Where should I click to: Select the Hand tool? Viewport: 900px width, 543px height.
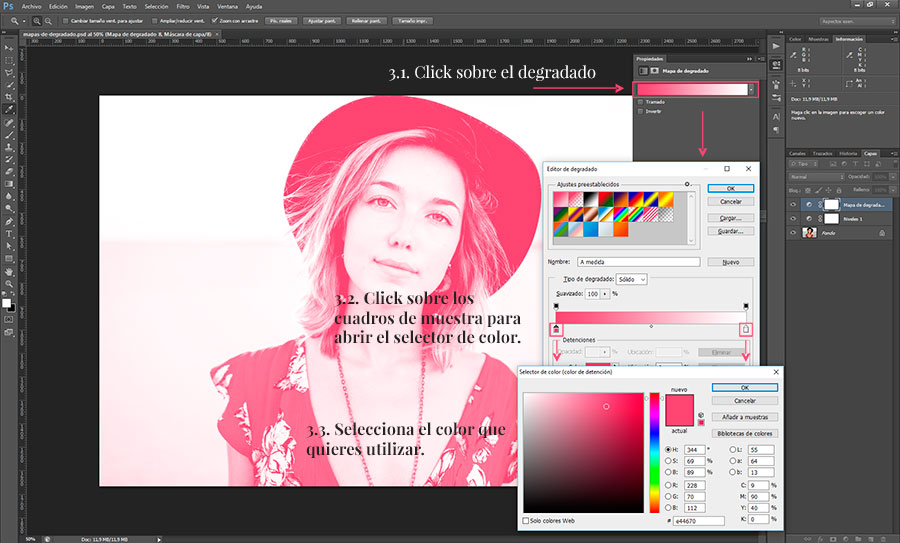click(9, 271)
